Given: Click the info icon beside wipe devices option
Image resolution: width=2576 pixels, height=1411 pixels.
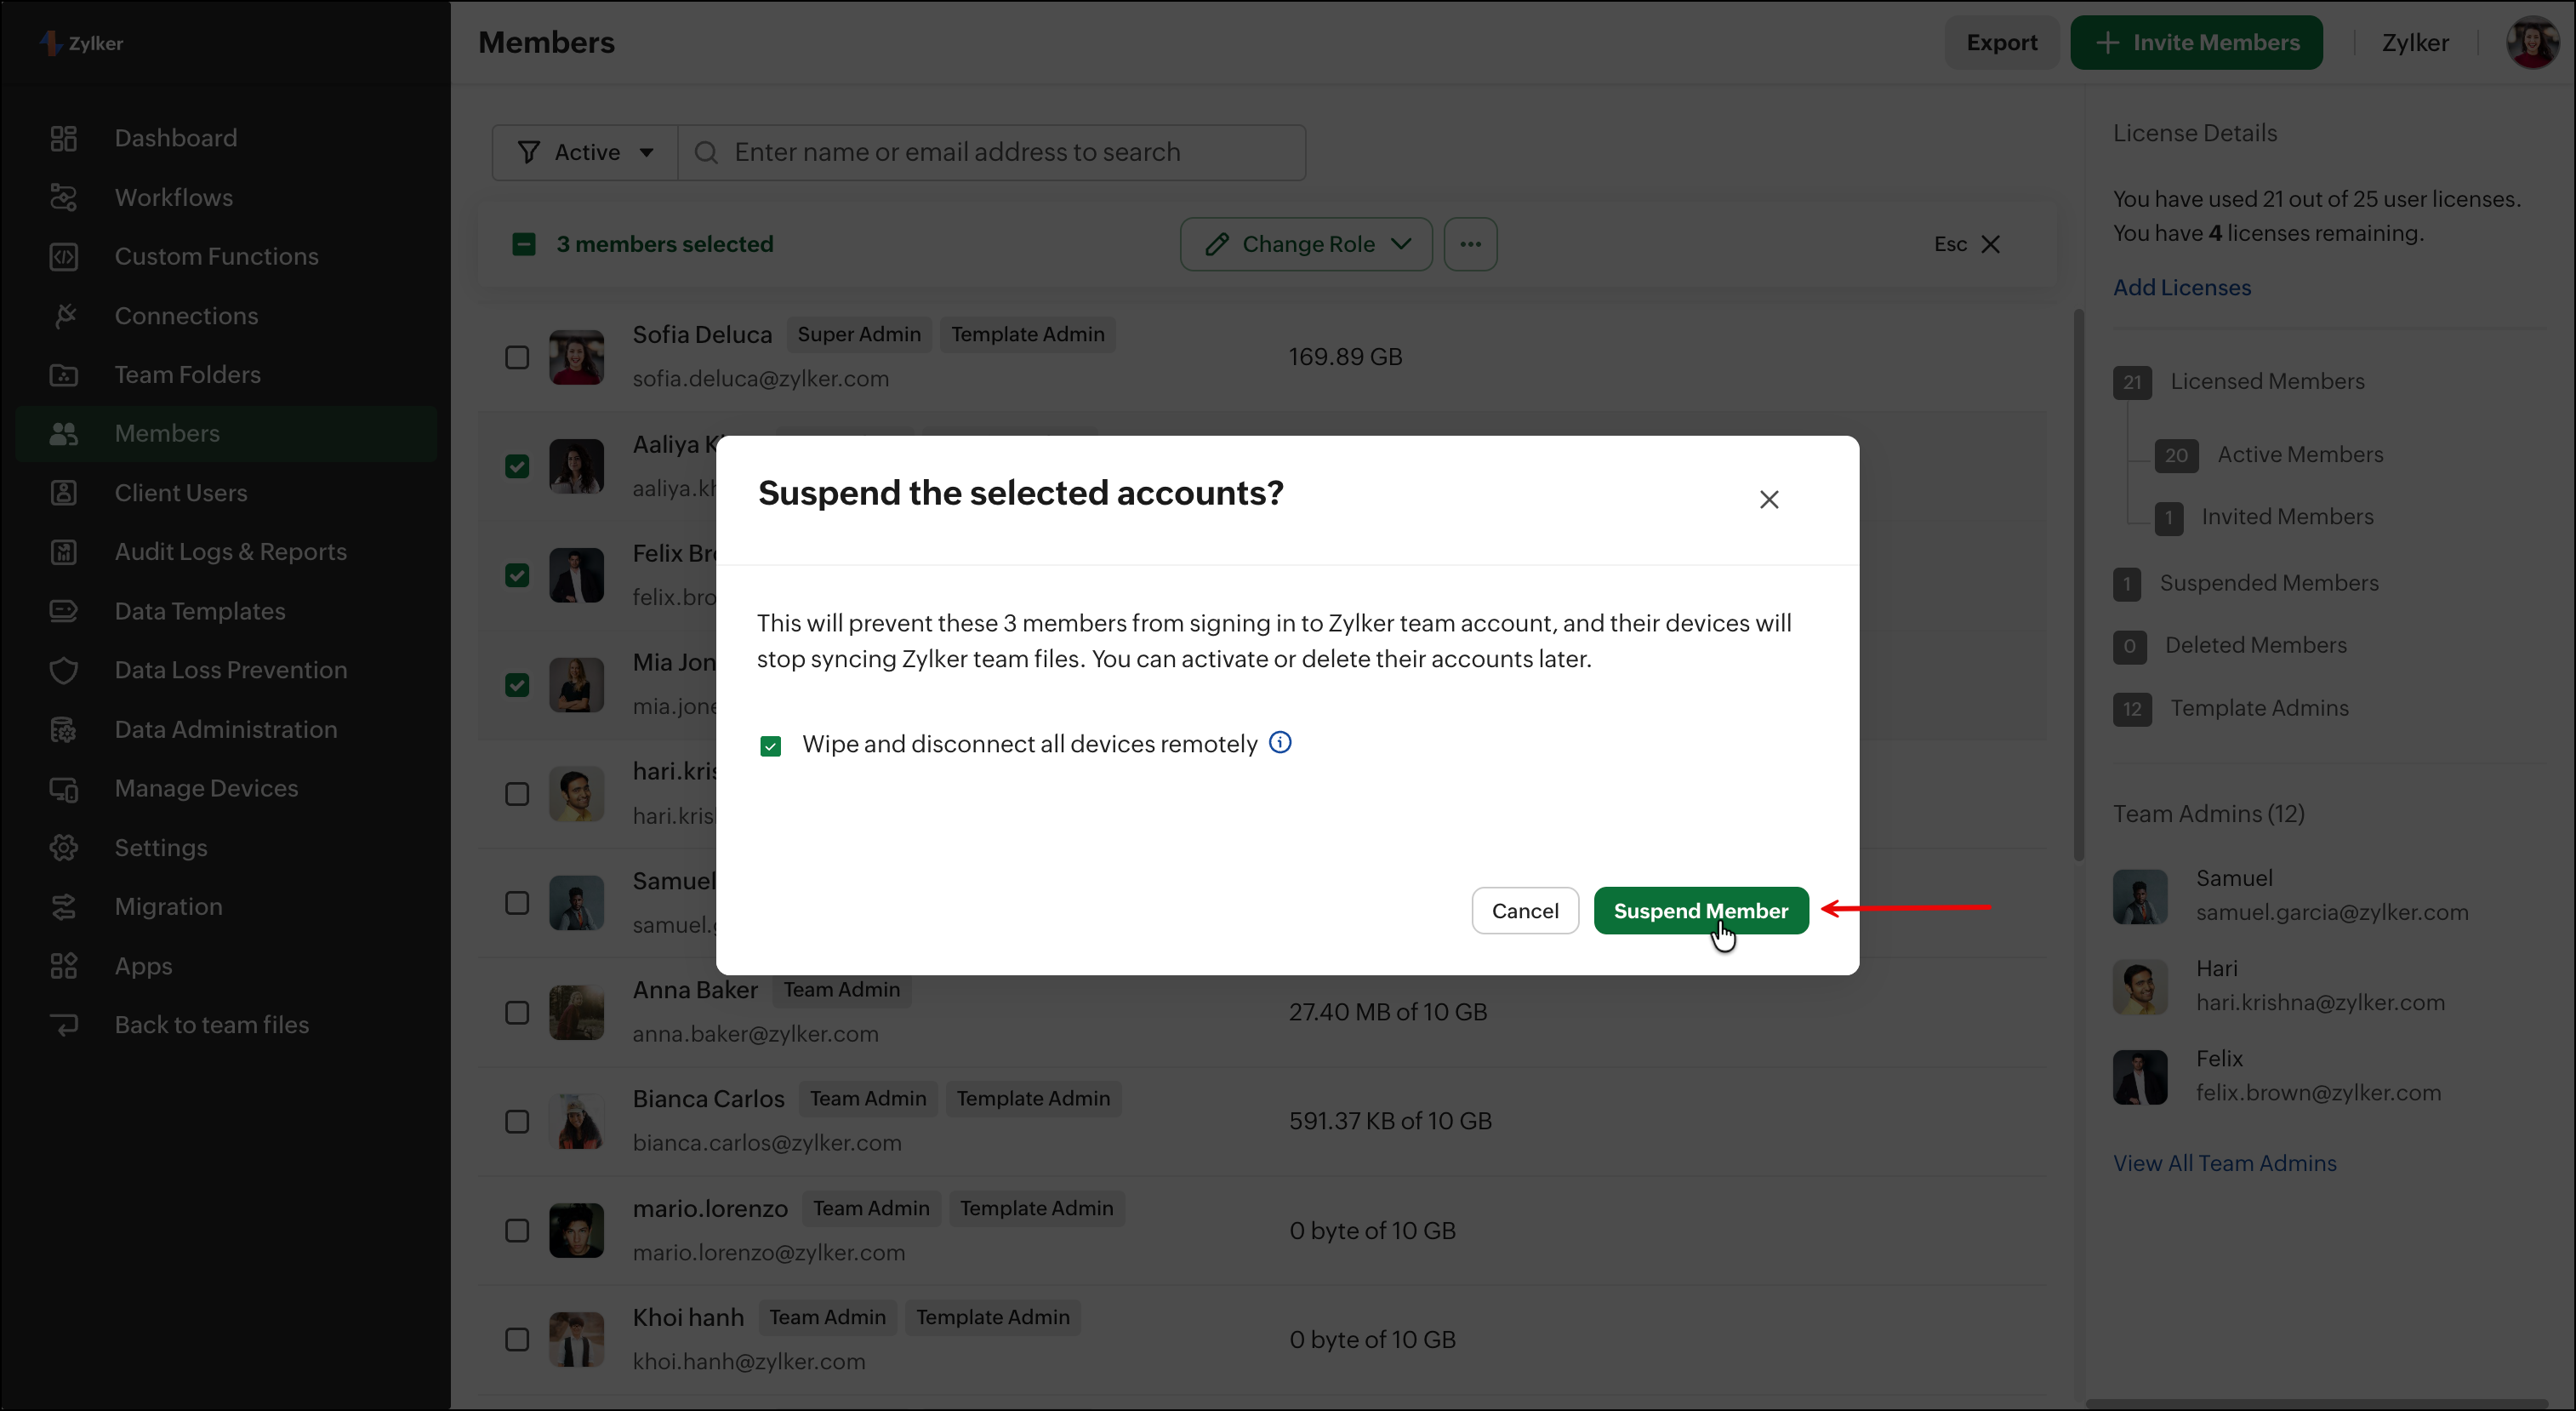Looking at the screenshot, I should point(1280,743).
